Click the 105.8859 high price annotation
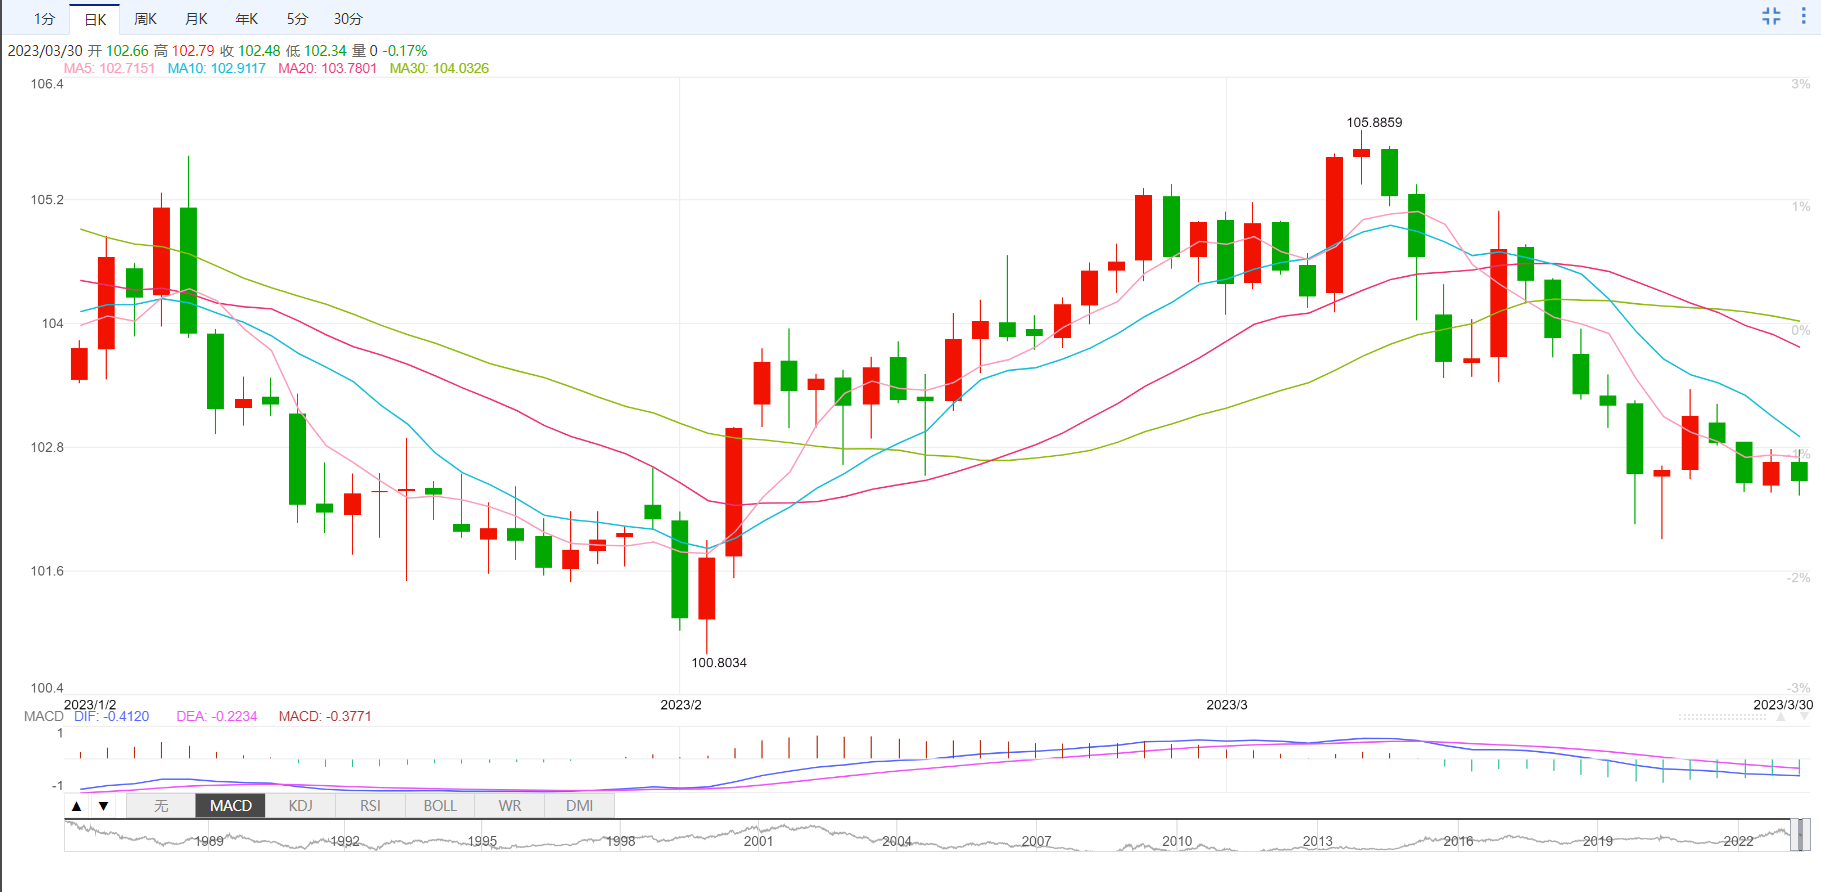1821x892 pixels. (1374, 122)
